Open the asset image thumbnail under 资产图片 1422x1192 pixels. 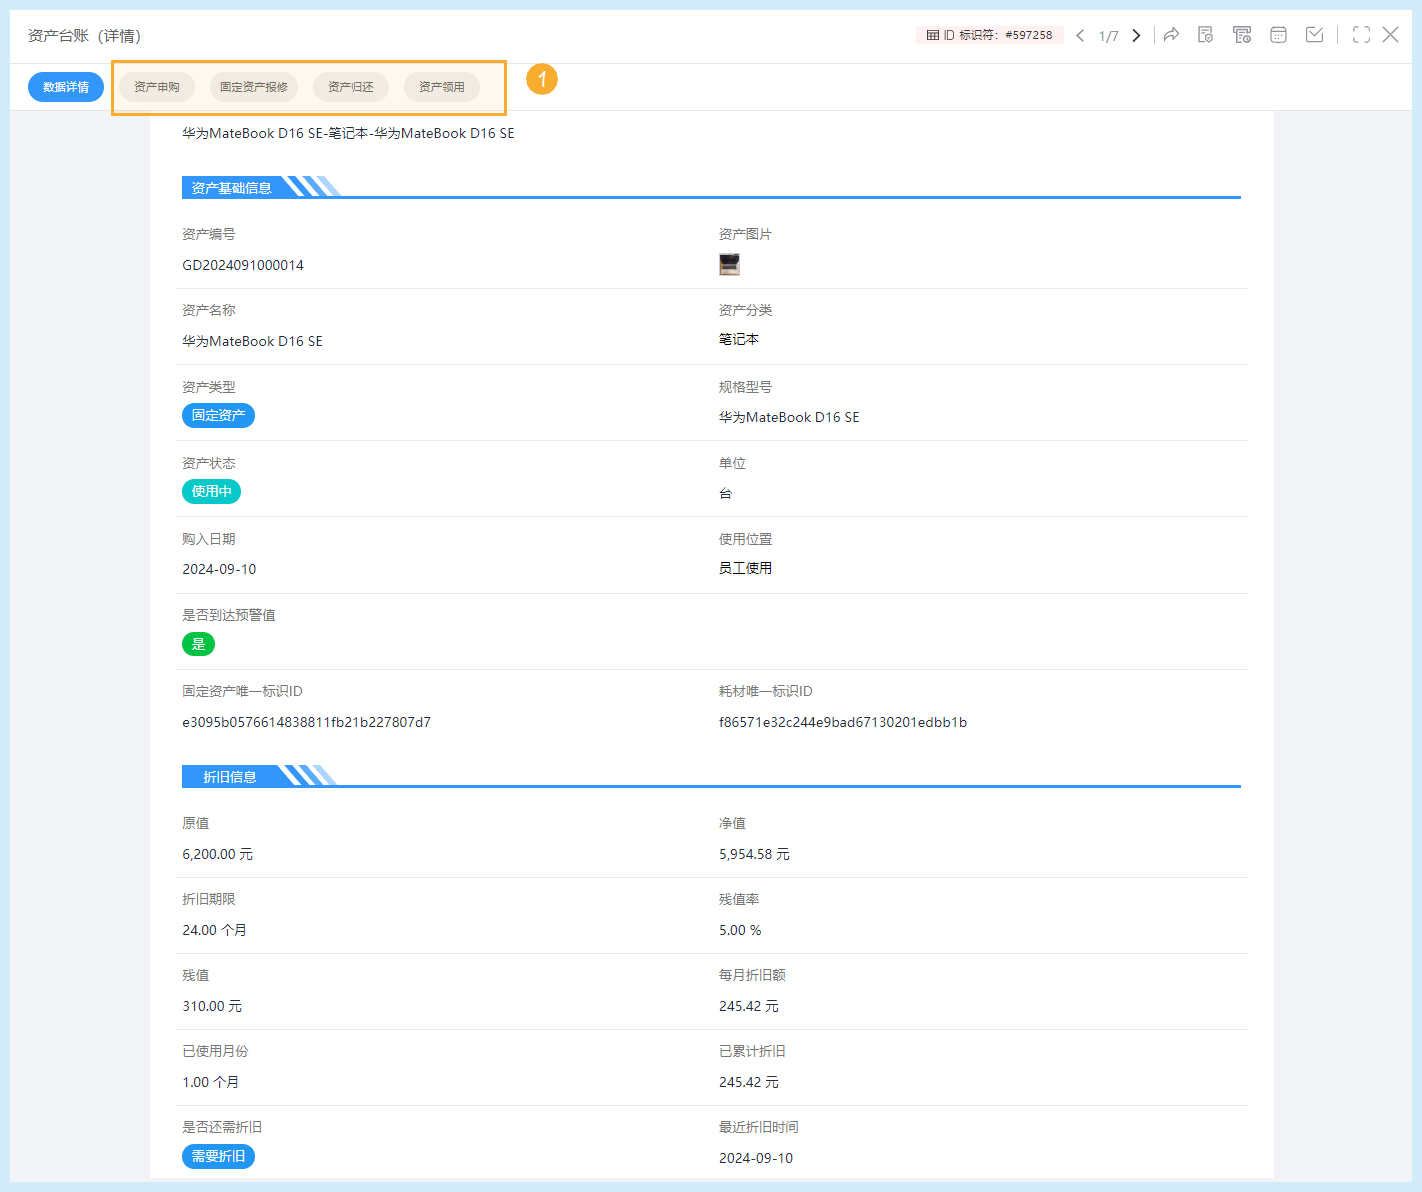[x=729, y=264]
